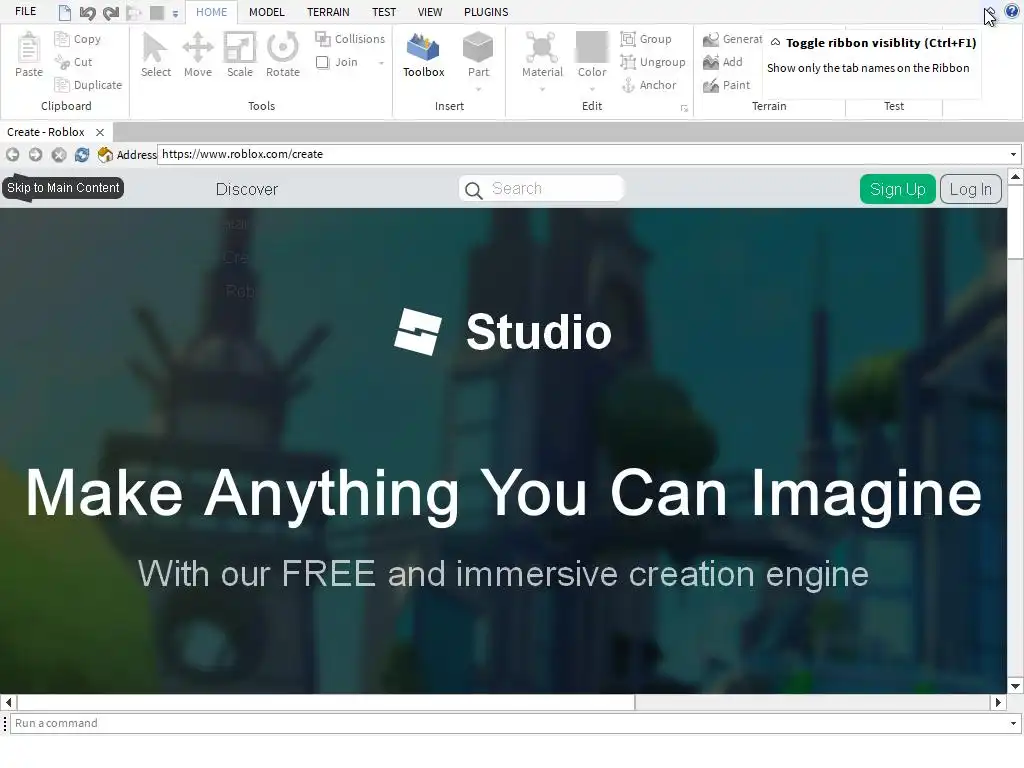This screenshot has width=1024, height=768.
Task: Click the green Sign Up button
Action: click(897, 189)
